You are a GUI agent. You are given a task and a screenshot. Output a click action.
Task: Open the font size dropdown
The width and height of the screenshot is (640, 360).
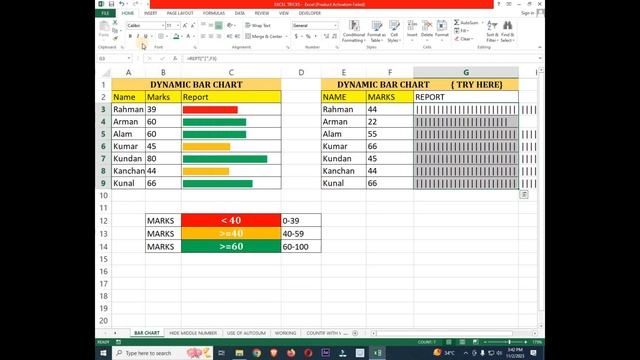[178, 25]
